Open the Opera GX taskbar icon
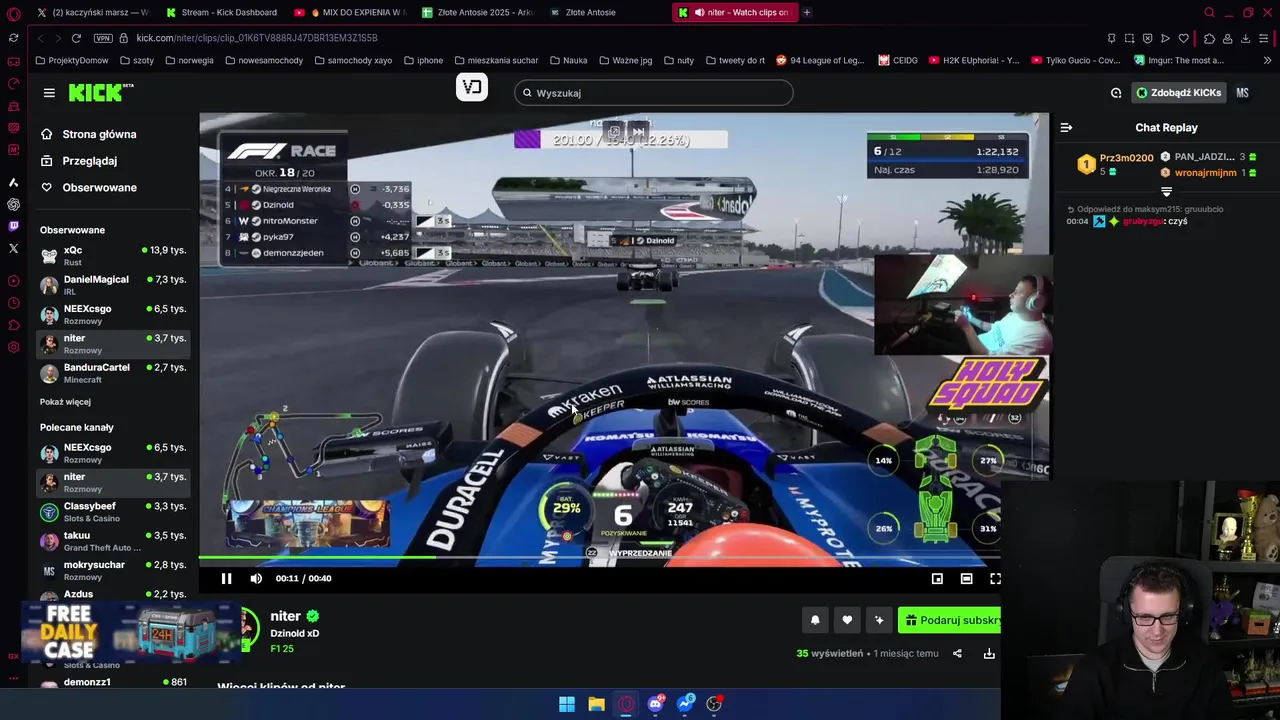This screenshot has width=1280, height=720. pos(626,704)
